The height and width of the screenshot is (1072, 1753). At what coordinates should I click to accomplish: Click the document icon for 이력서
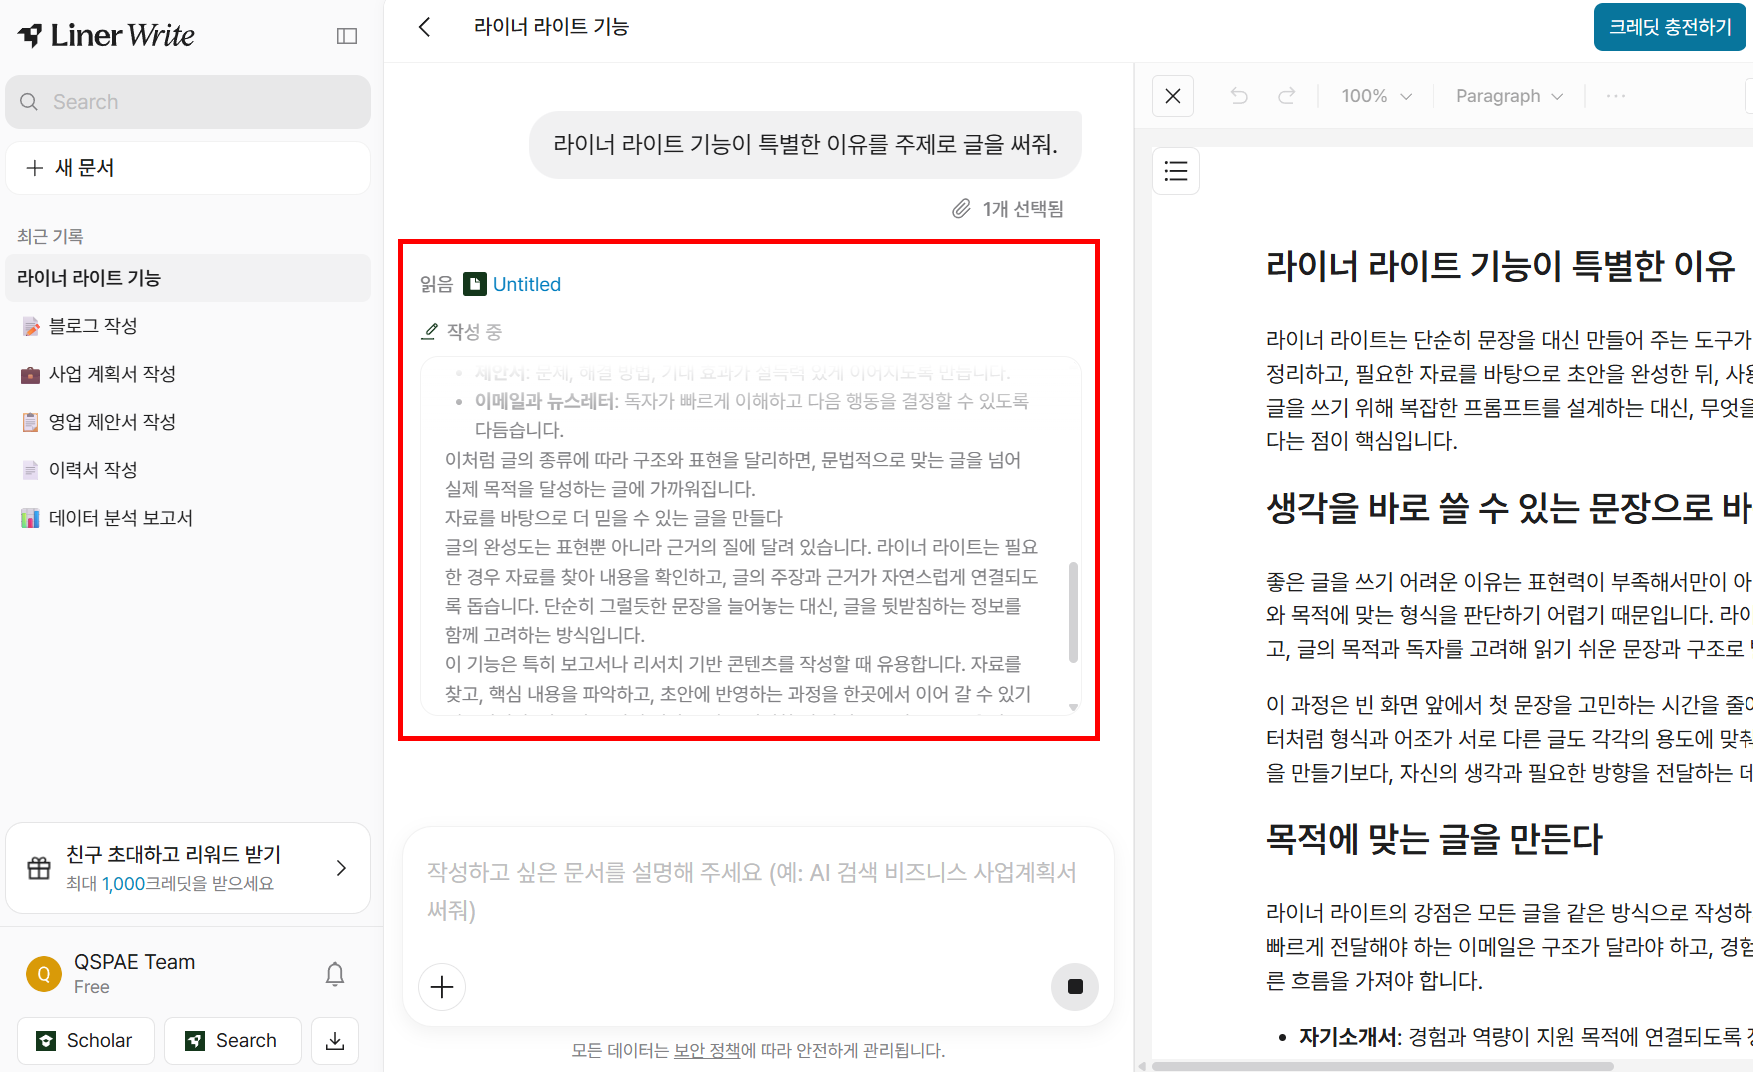point(31,470)
